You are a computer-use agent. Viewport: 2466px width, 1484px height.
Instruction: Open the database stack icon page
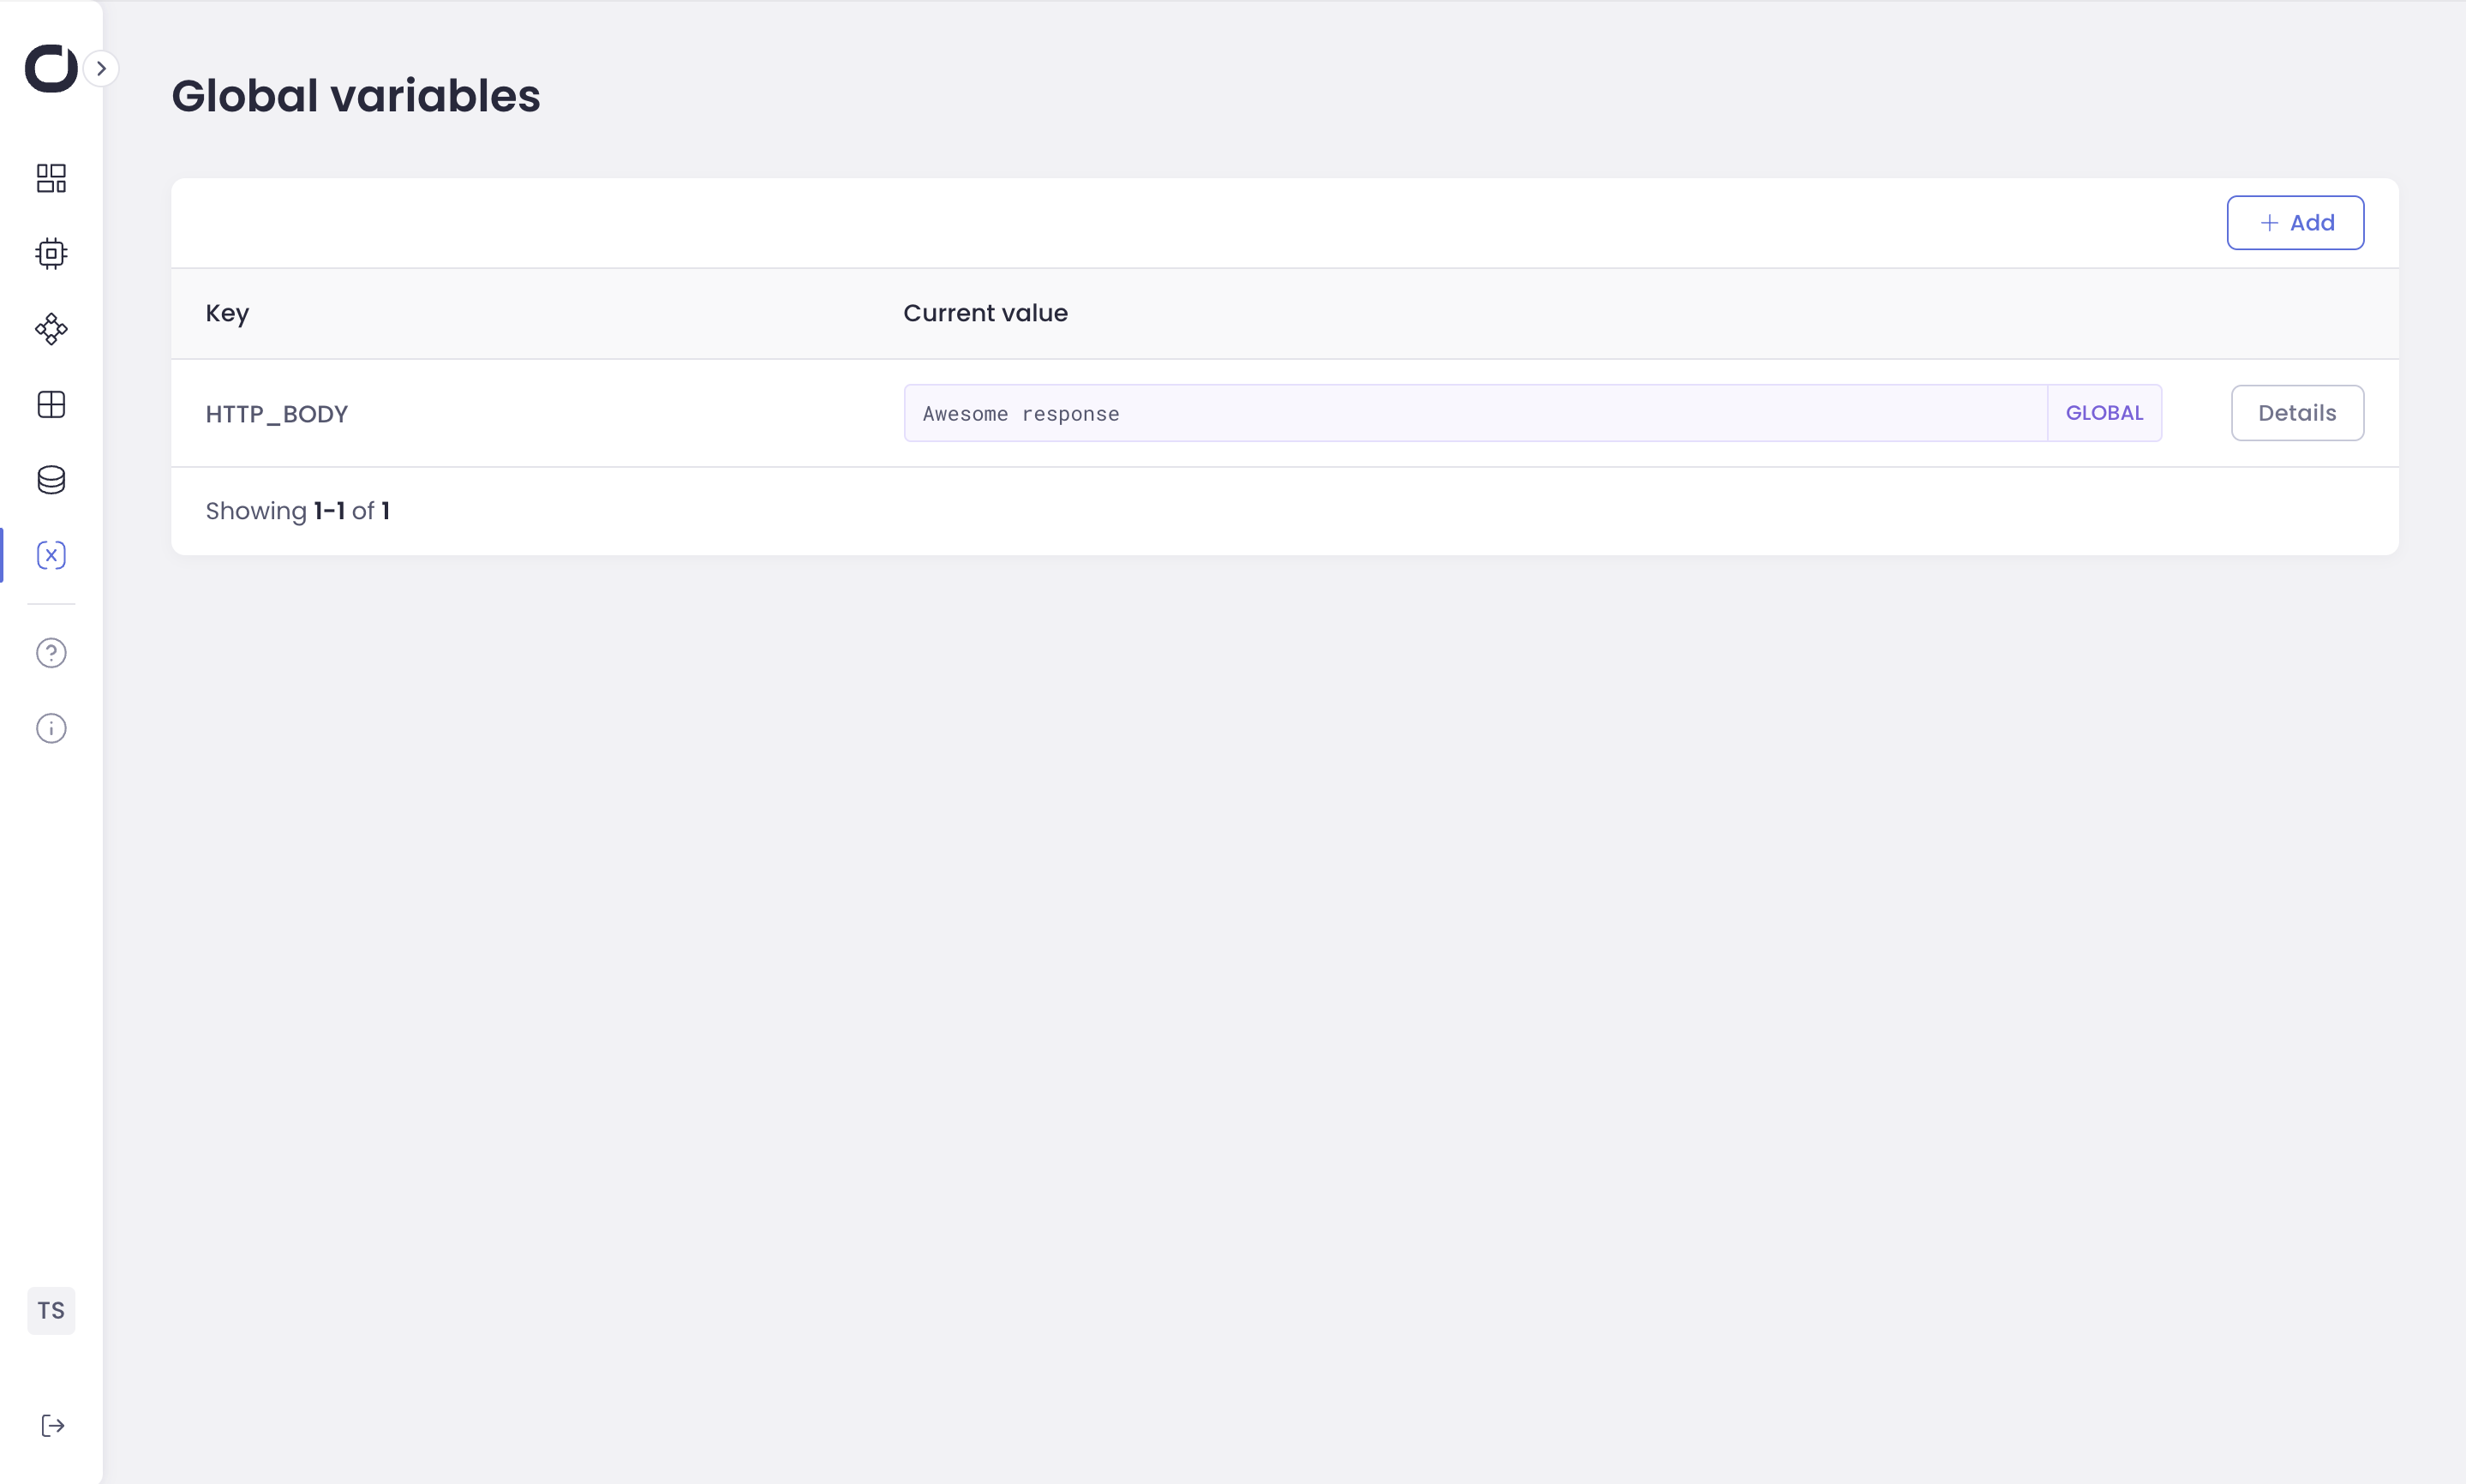point(51,480)
